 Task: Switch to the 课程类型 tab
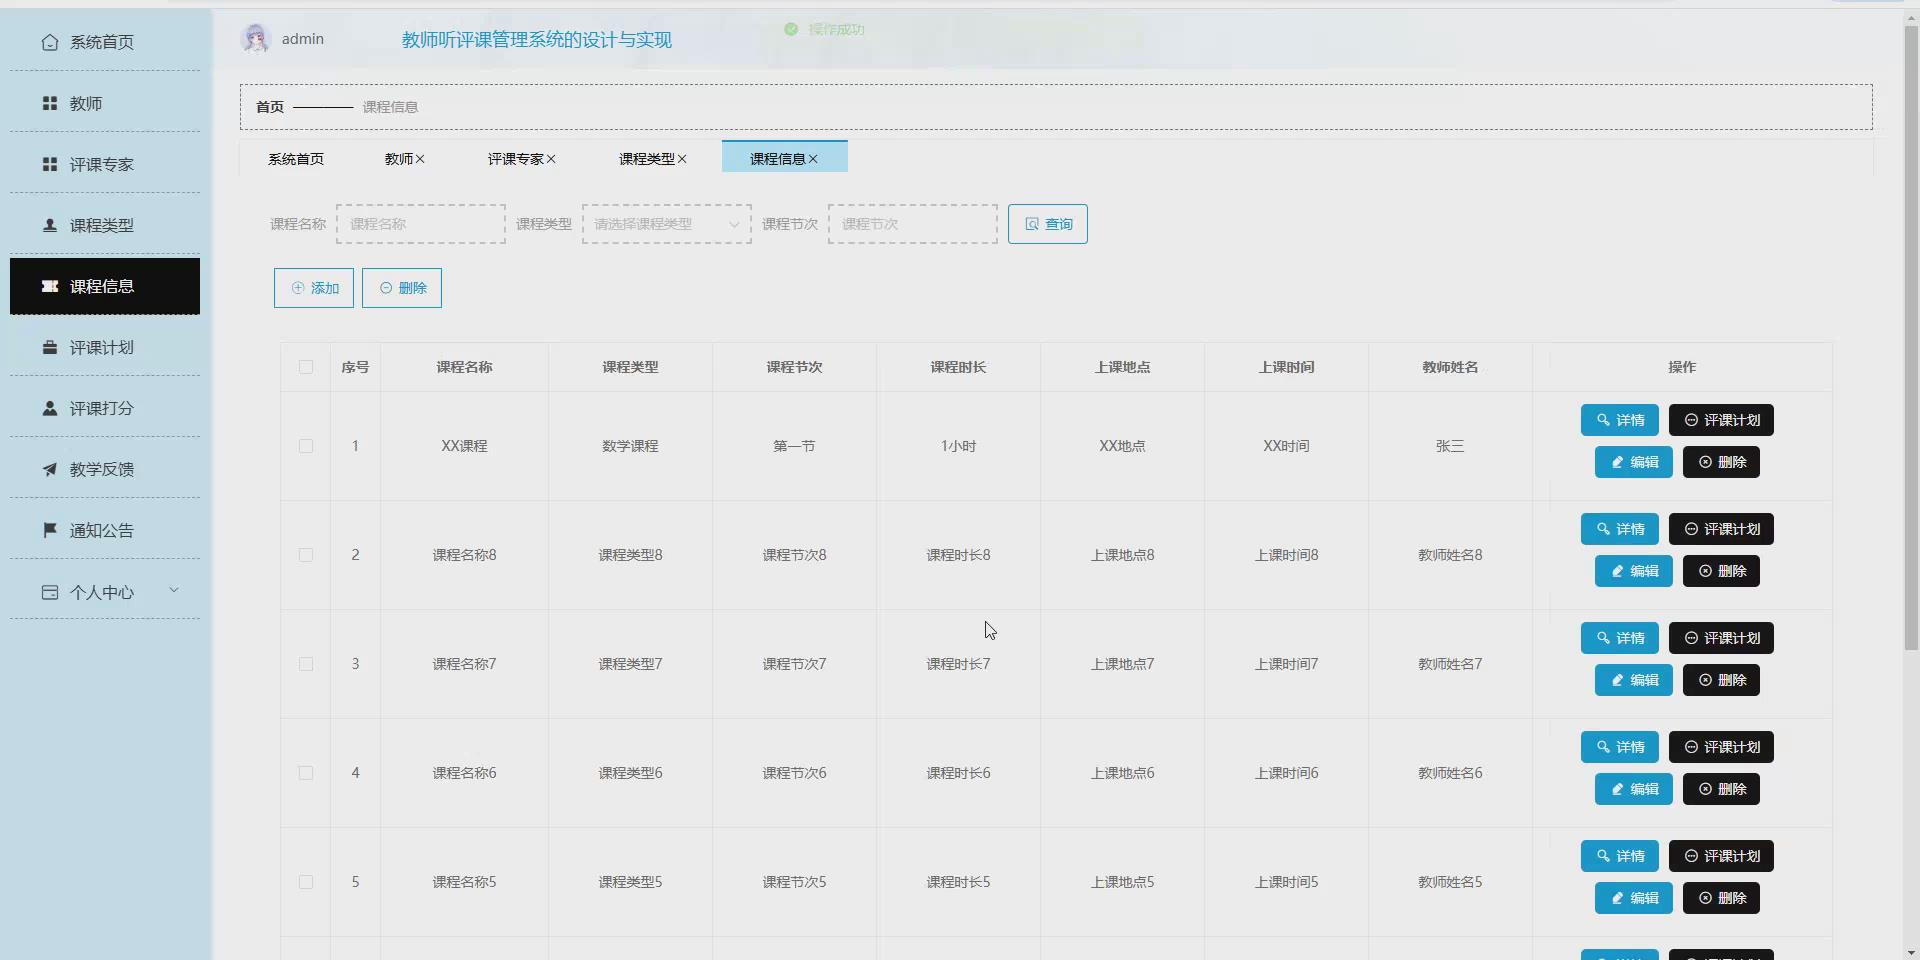pyautogui.click(x=646, y=159)
